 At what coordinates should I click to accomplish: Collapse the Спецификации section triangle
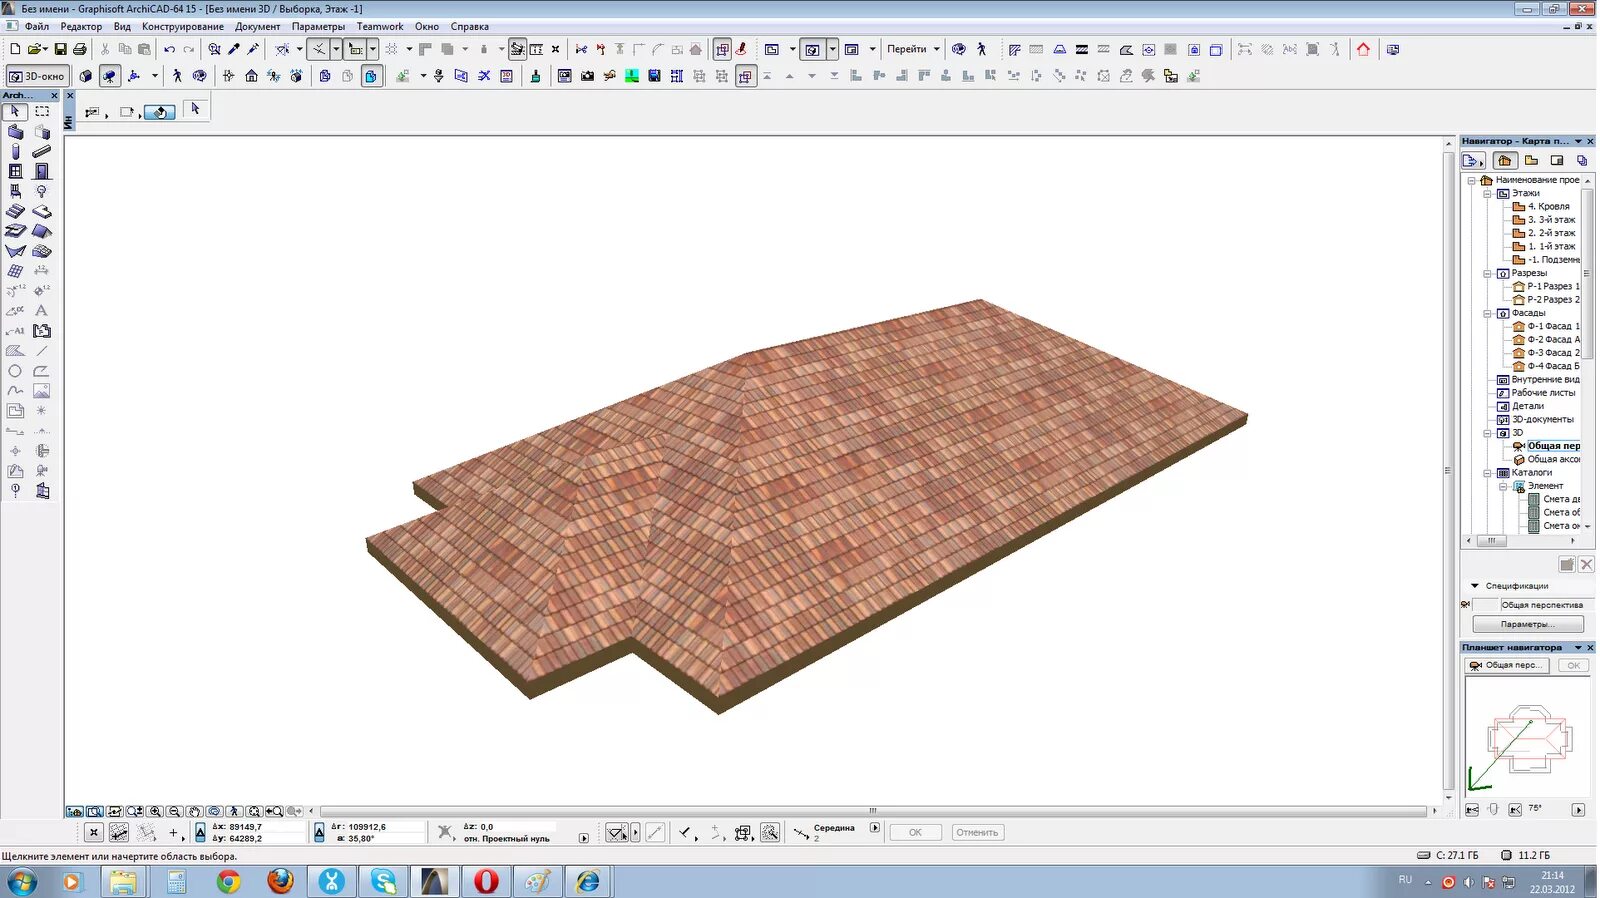coord(1474,586)
